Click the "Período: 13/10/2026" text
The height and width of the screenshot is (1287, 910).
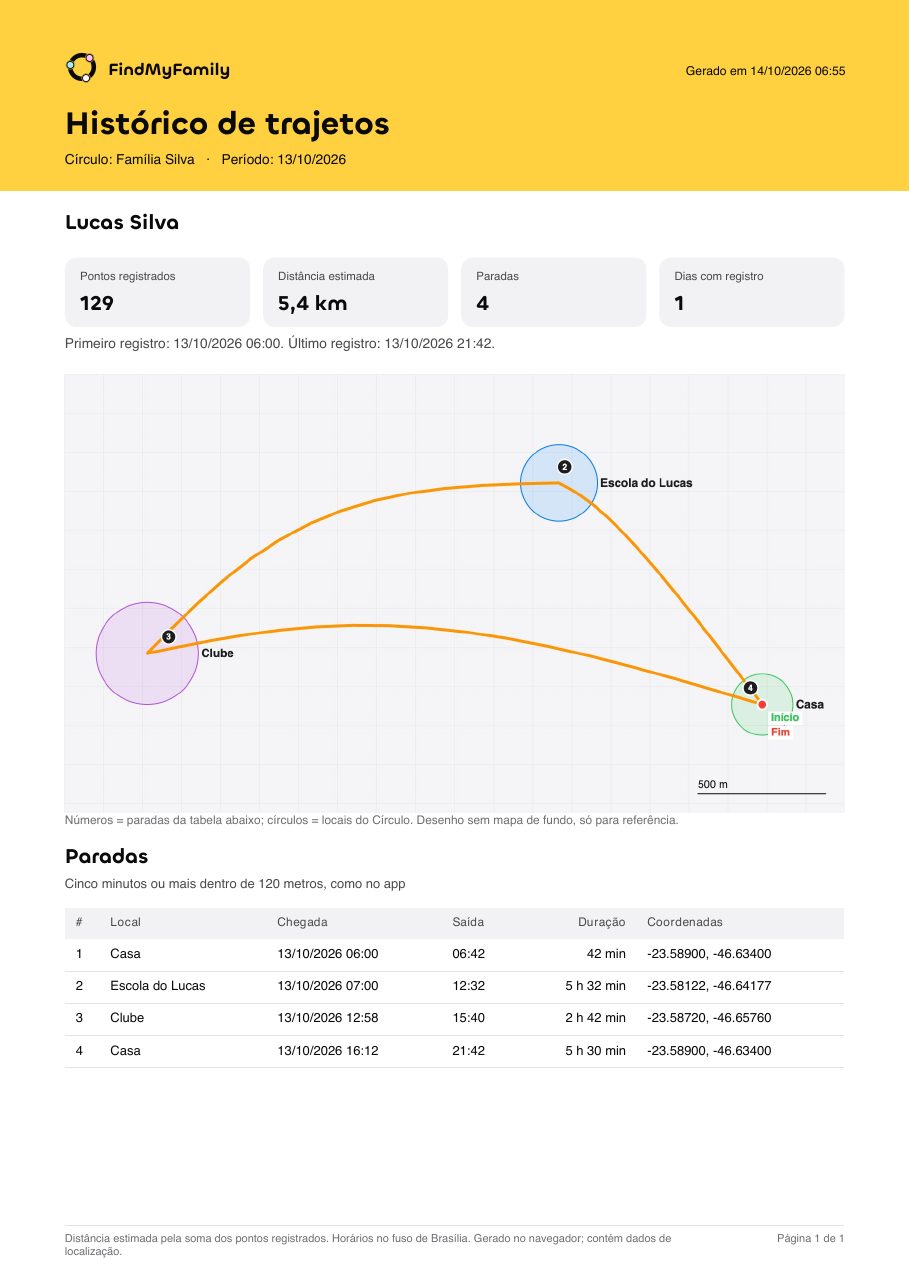click(284, 159)
